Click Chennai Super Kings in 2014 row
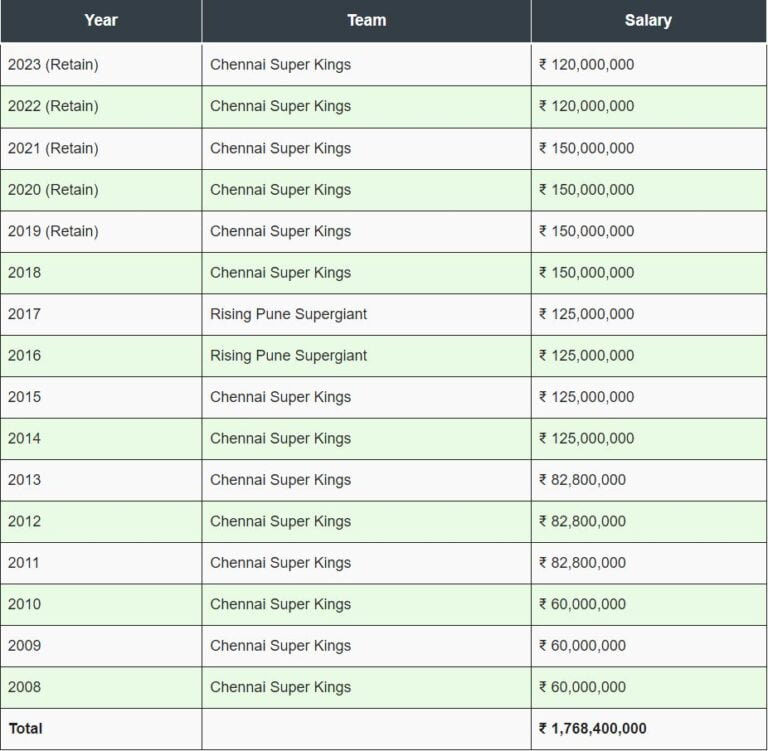Viewport: 768px width, 751px height. click(x=281, y=438)
